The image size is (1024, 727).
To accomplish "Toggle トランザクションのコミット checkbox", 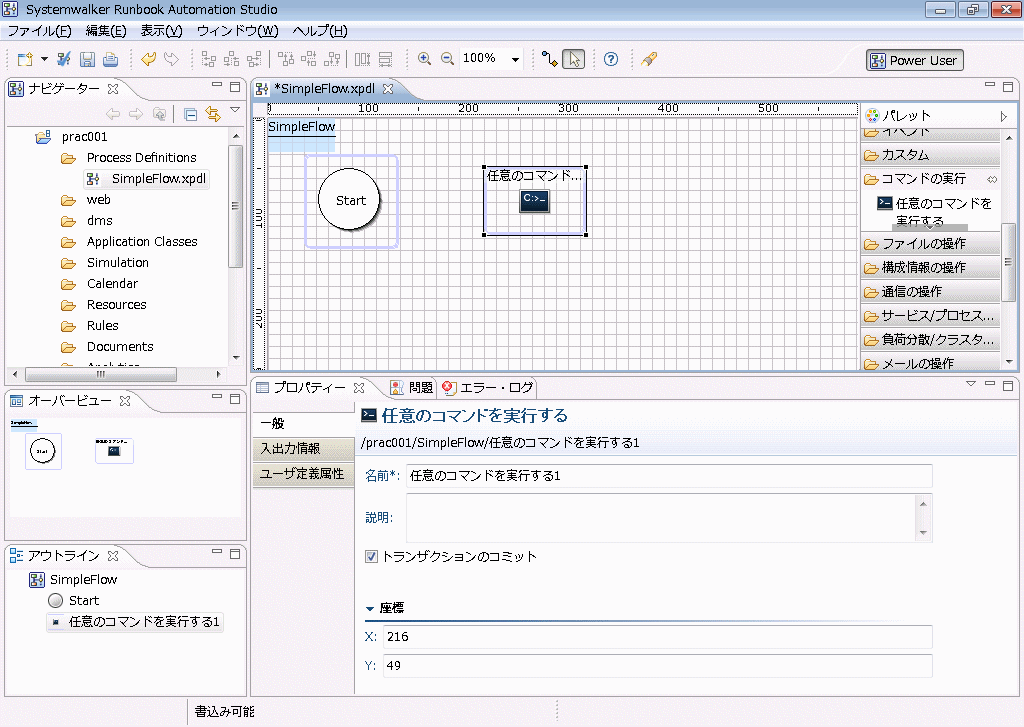I will tap(372, 557).
